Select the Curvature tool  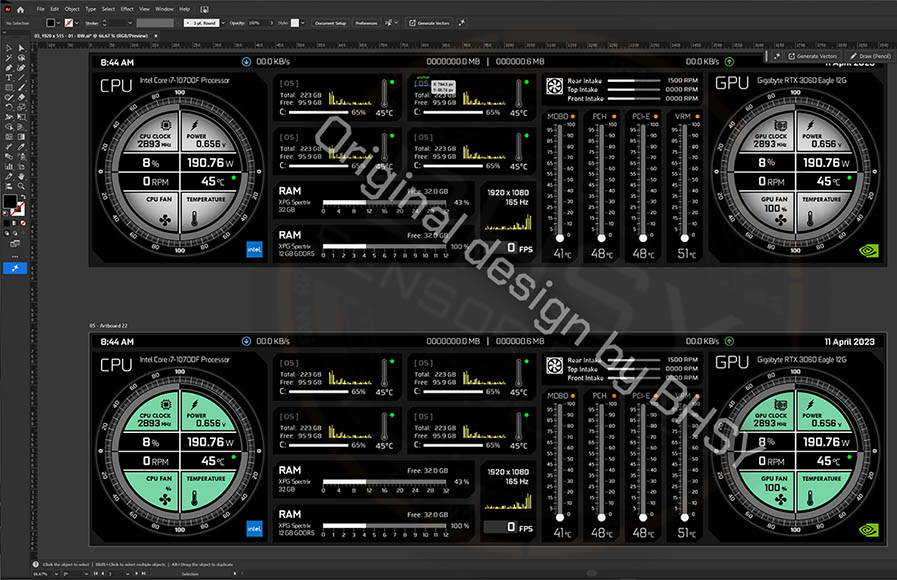(x=21, y=67)
